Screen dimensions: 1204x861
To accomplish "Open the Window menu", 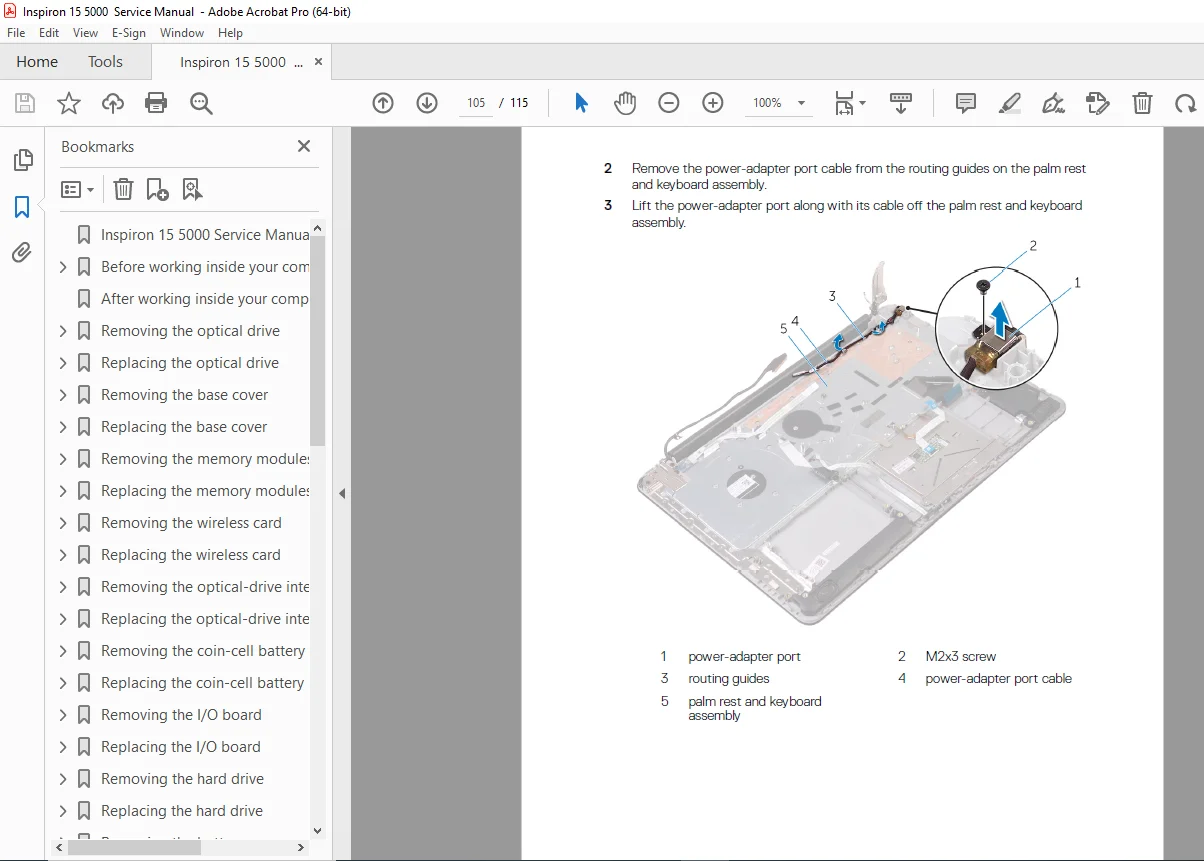I will (x=182, y=32).
